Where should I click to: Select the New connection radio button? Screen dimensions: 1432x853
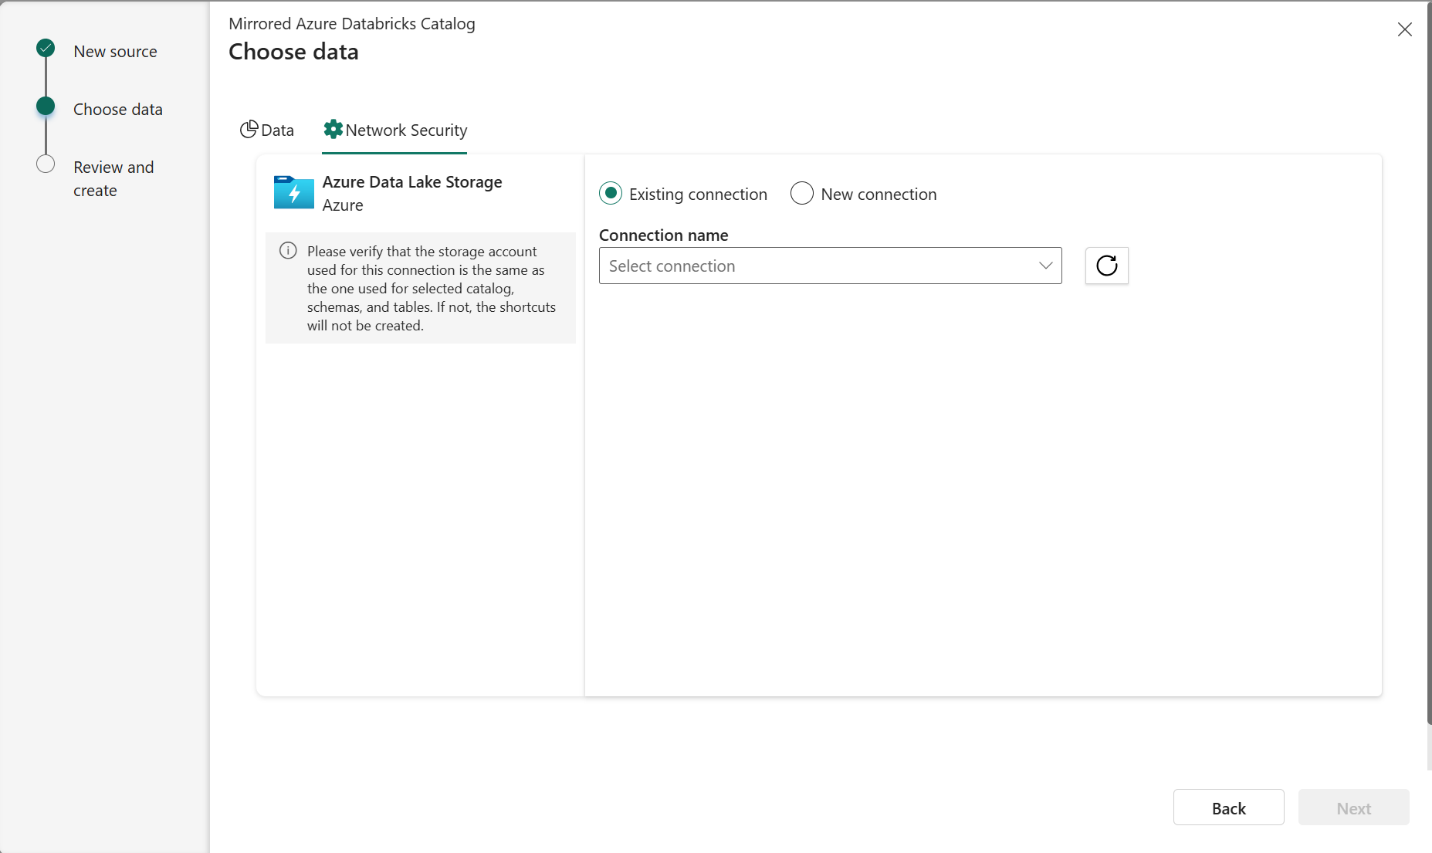[x=802, y=193]
